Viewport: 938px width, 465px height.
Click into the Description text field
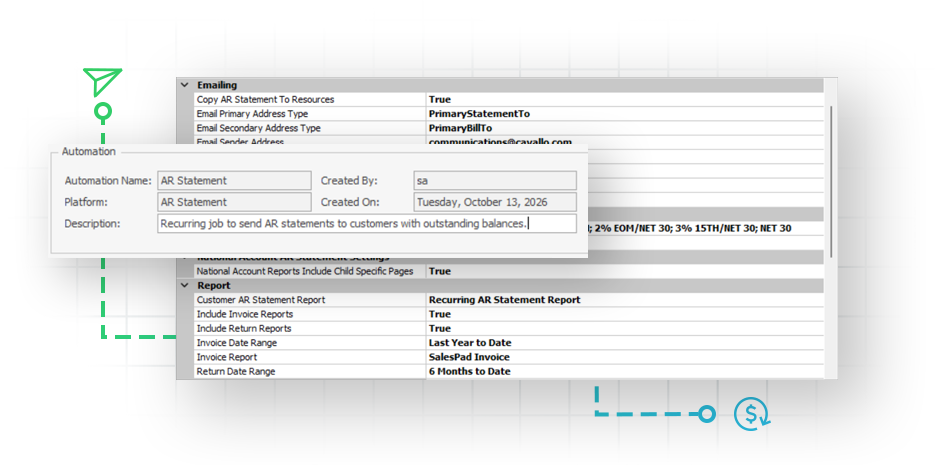[x=367, y=223]
